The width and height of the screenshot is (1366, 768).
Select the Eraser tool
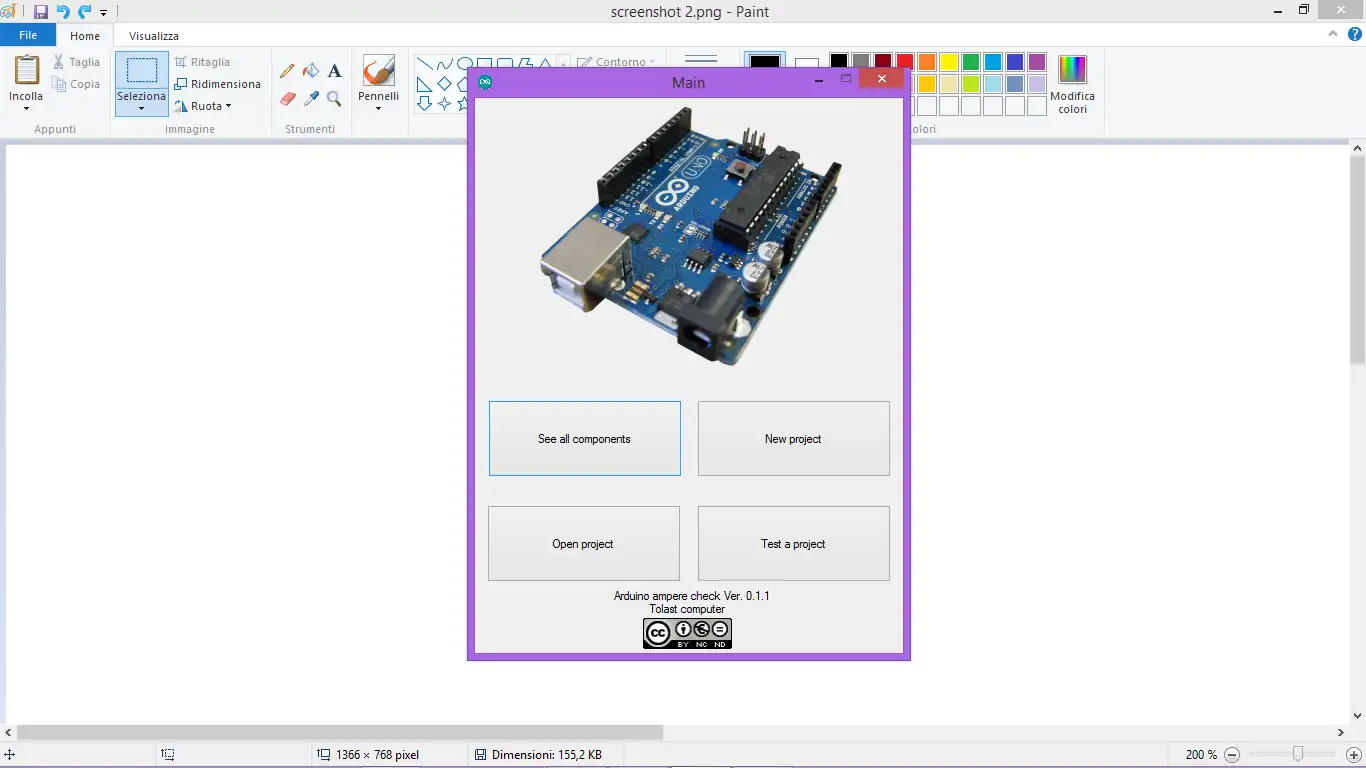[x=288, y=99]
